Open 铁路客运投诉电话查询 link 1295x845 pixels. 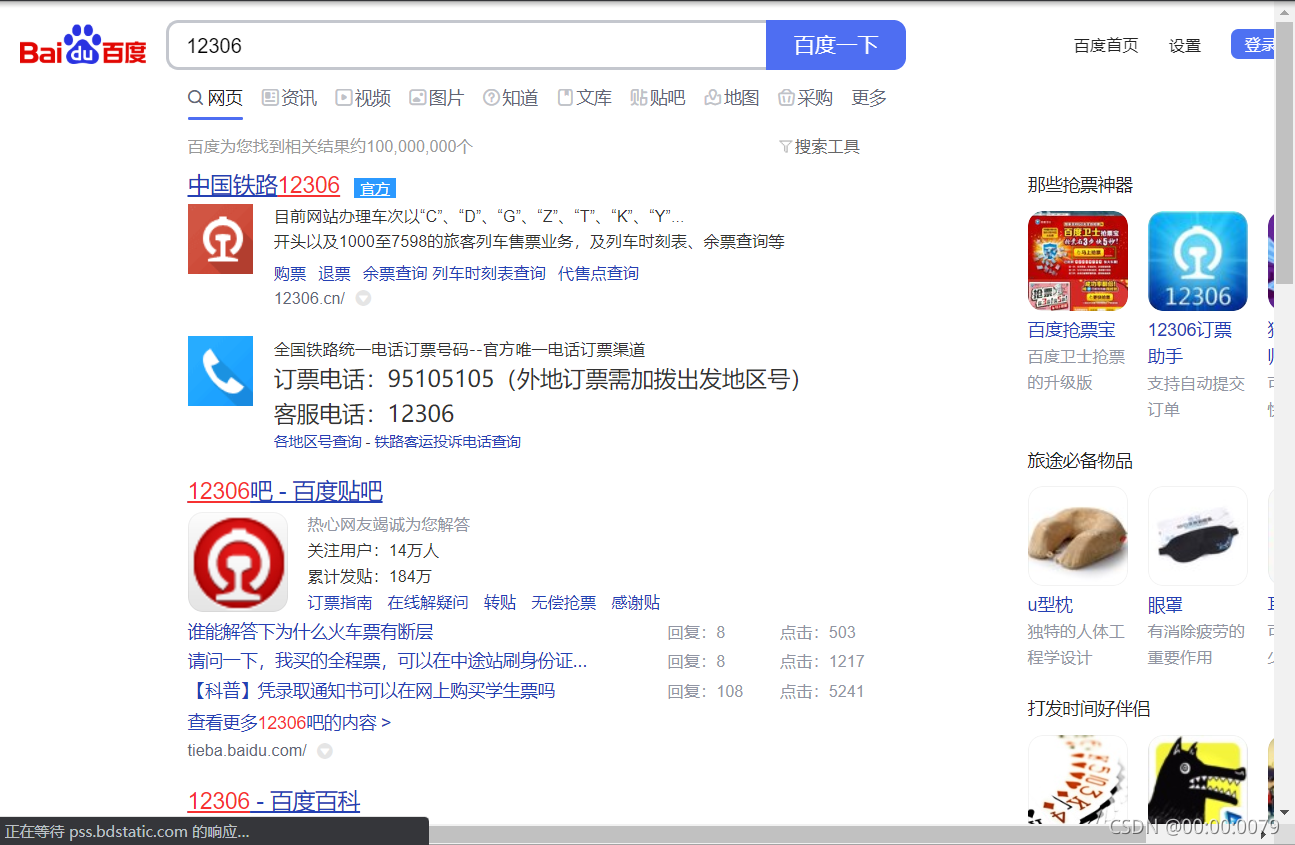tap(448, 441)
